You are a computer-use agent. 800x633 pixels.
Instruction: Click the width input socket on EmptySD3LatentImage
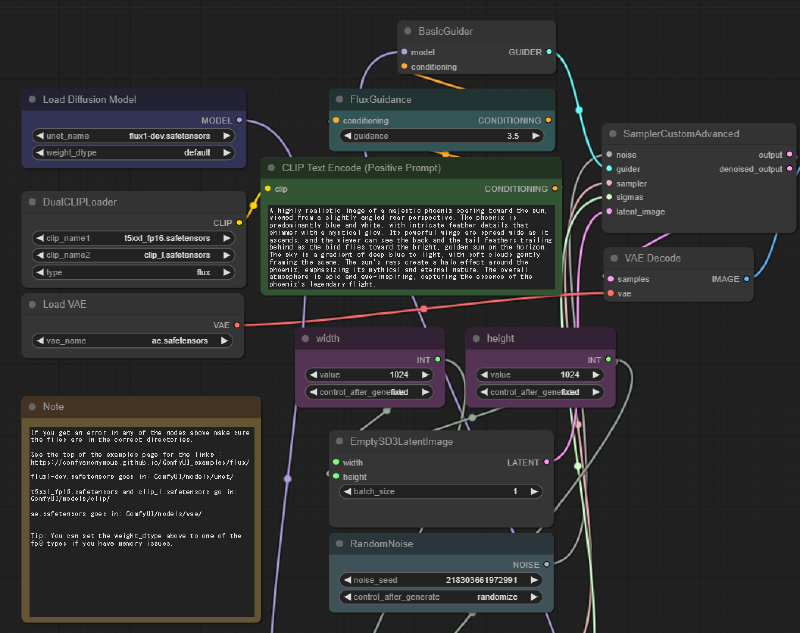pyautogui.click(x=336, y=462)
